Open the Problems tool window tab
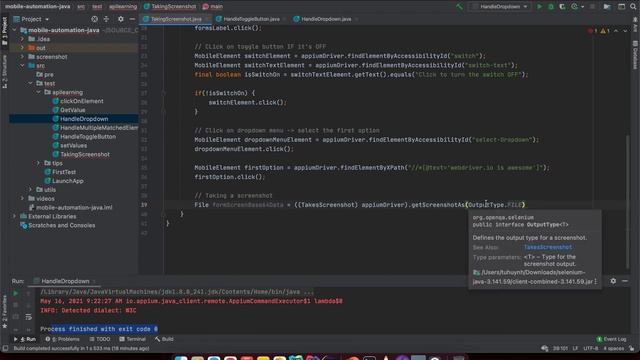640x360 pixels. click(x=62, y=339)
